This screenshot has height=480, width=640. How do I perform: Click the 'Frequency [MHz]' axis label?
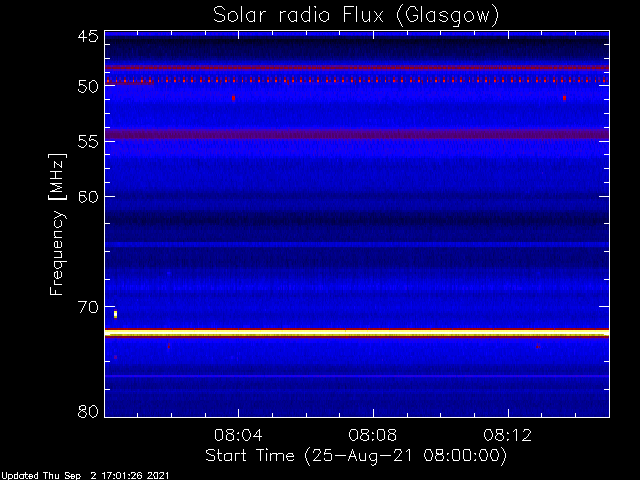[58, 223]
